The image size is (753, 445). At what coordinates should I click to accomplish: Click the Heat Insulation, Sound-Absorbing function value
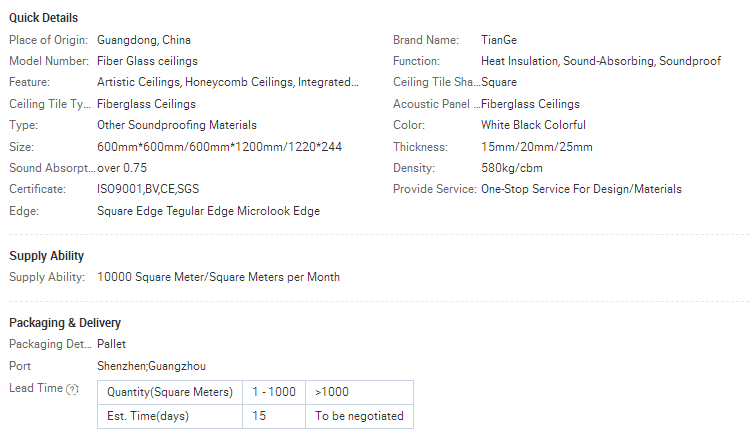point(600,62)
